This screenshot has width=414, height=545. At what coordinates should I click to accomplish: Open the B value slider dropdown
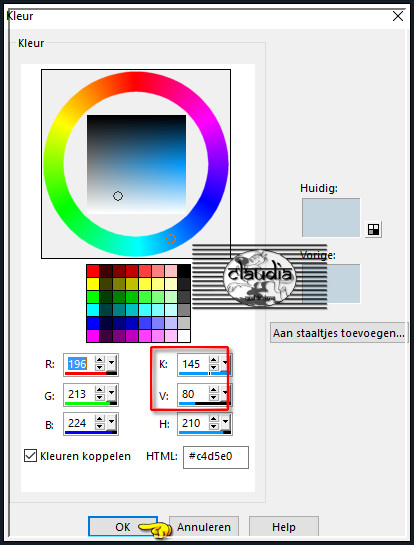coord(111,423)
